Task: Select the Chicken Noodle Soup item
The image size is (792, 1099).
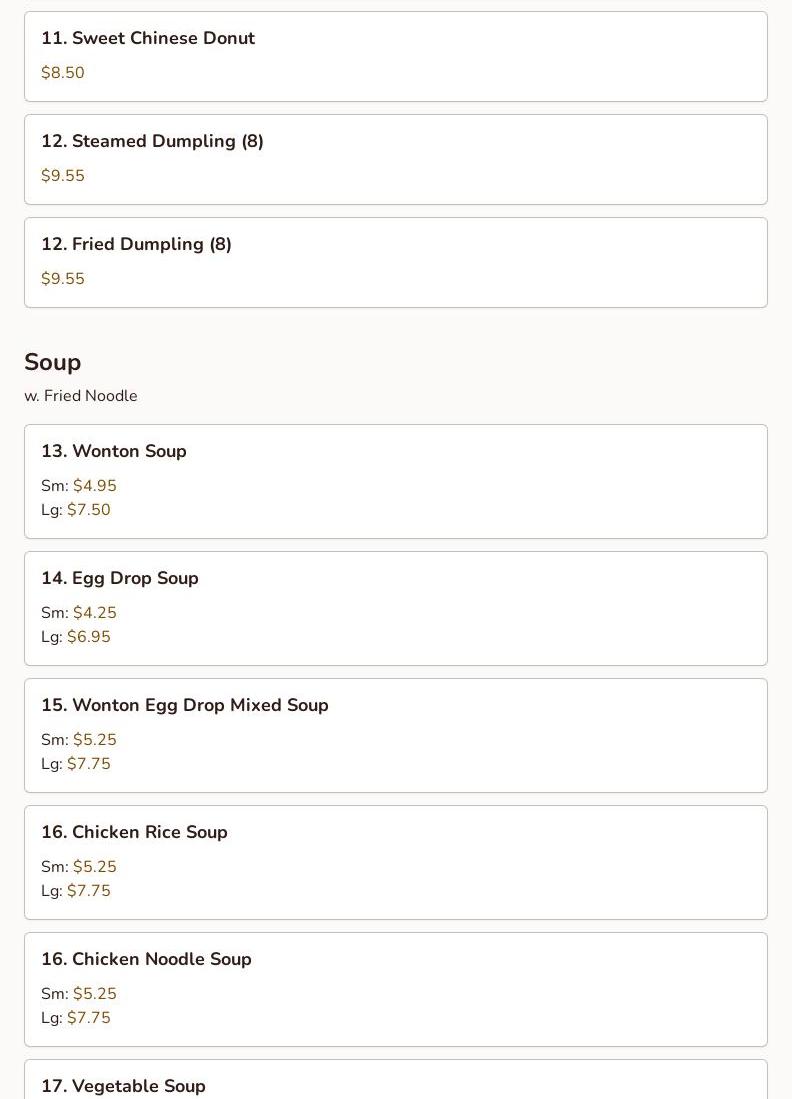Action: (396, 989)
